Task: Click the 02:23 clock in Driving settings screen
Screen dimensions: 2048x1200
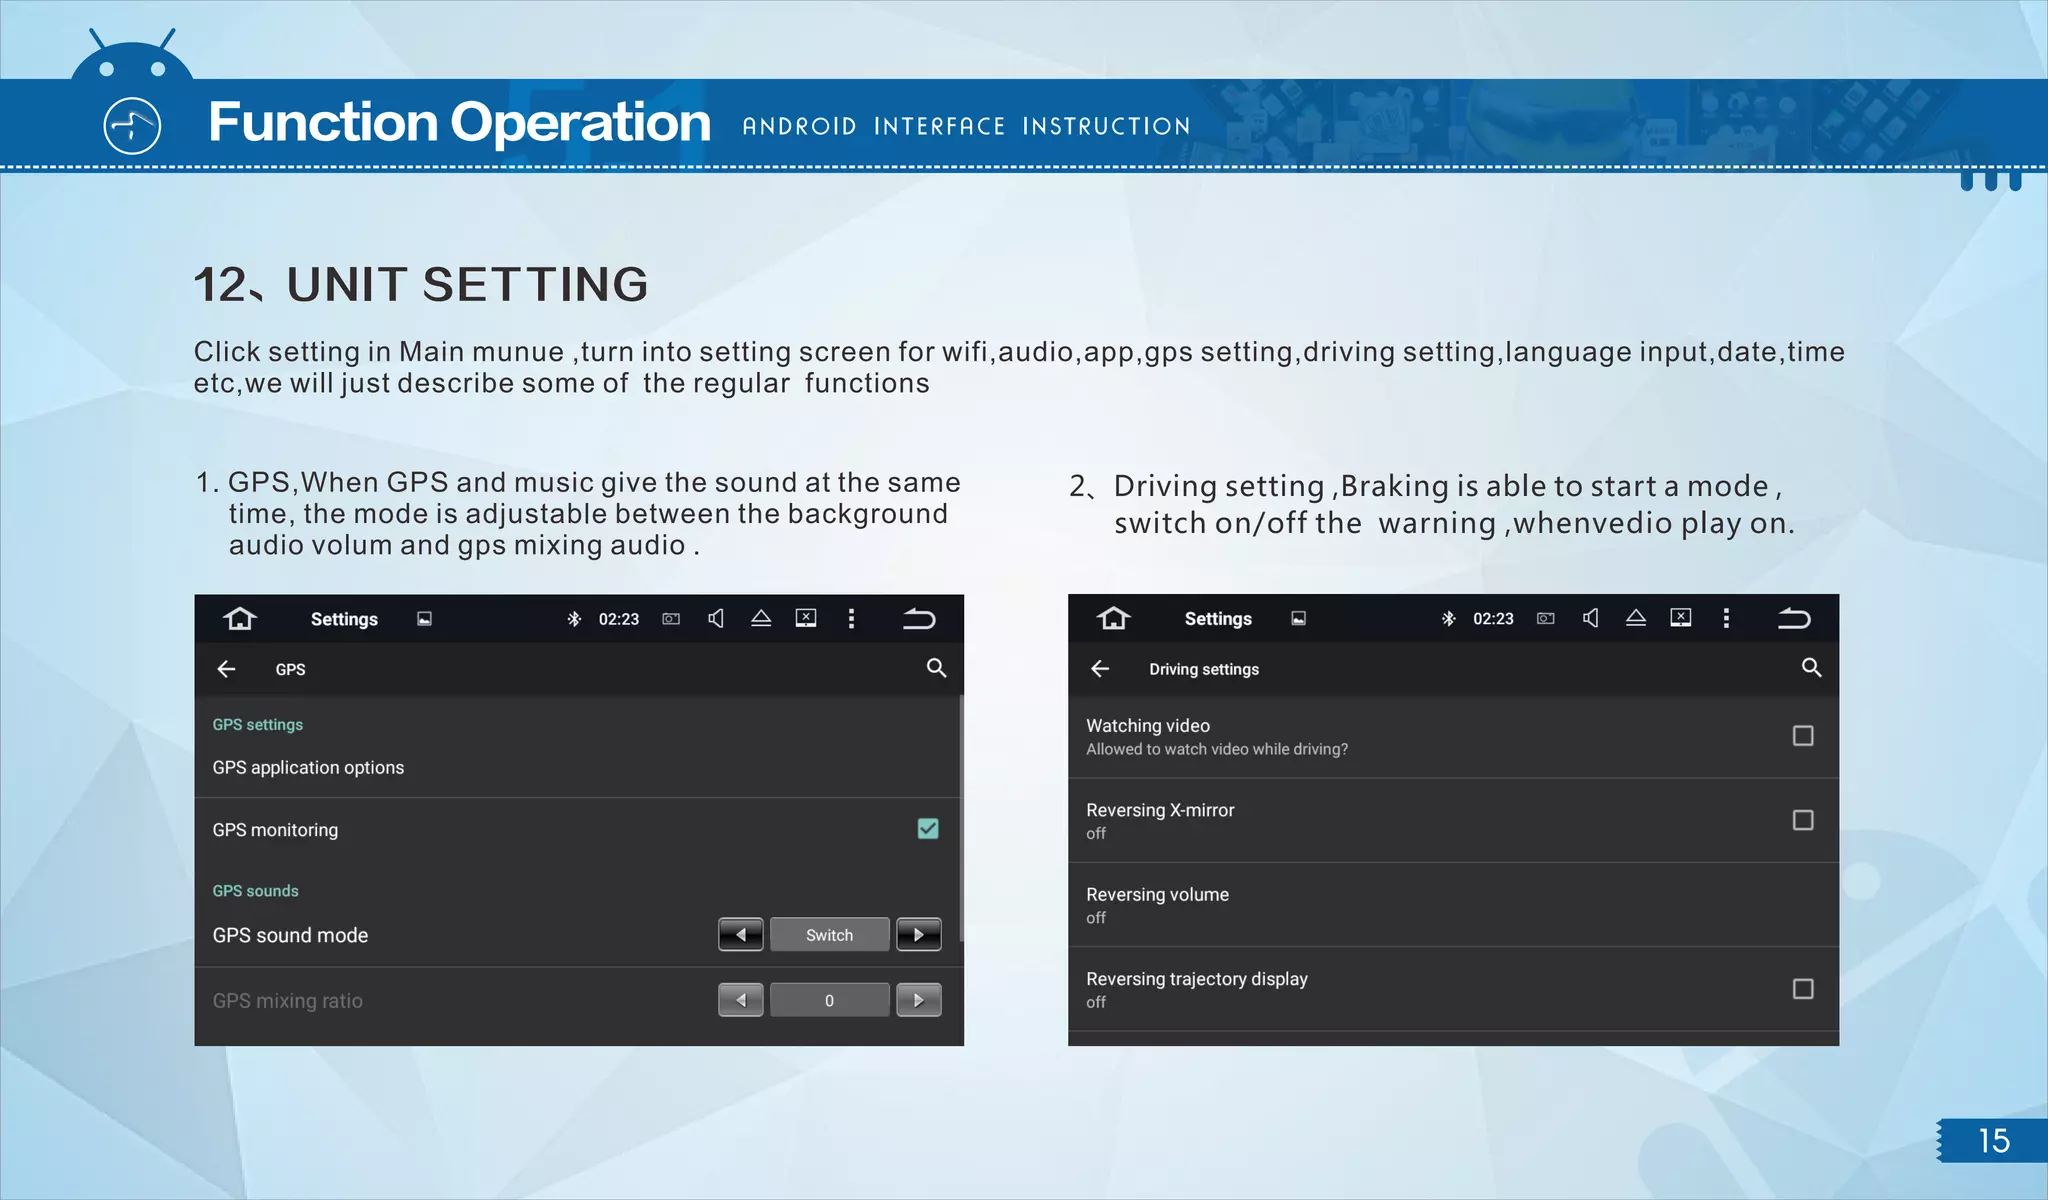Action: [x=1493, y=619]
